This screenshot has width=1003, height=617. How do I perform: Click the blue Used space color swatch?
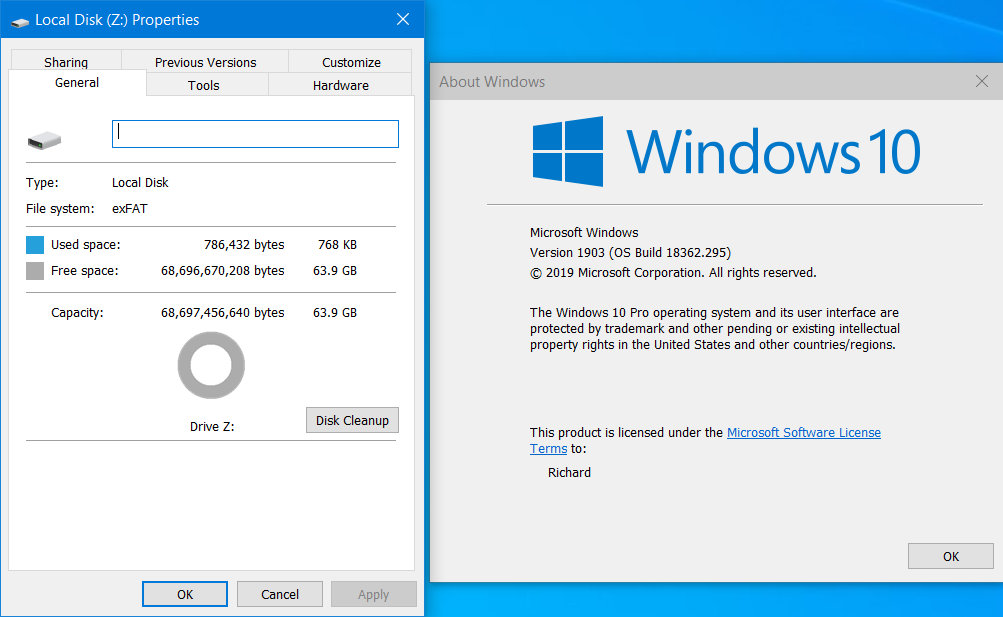click(35, 245)
